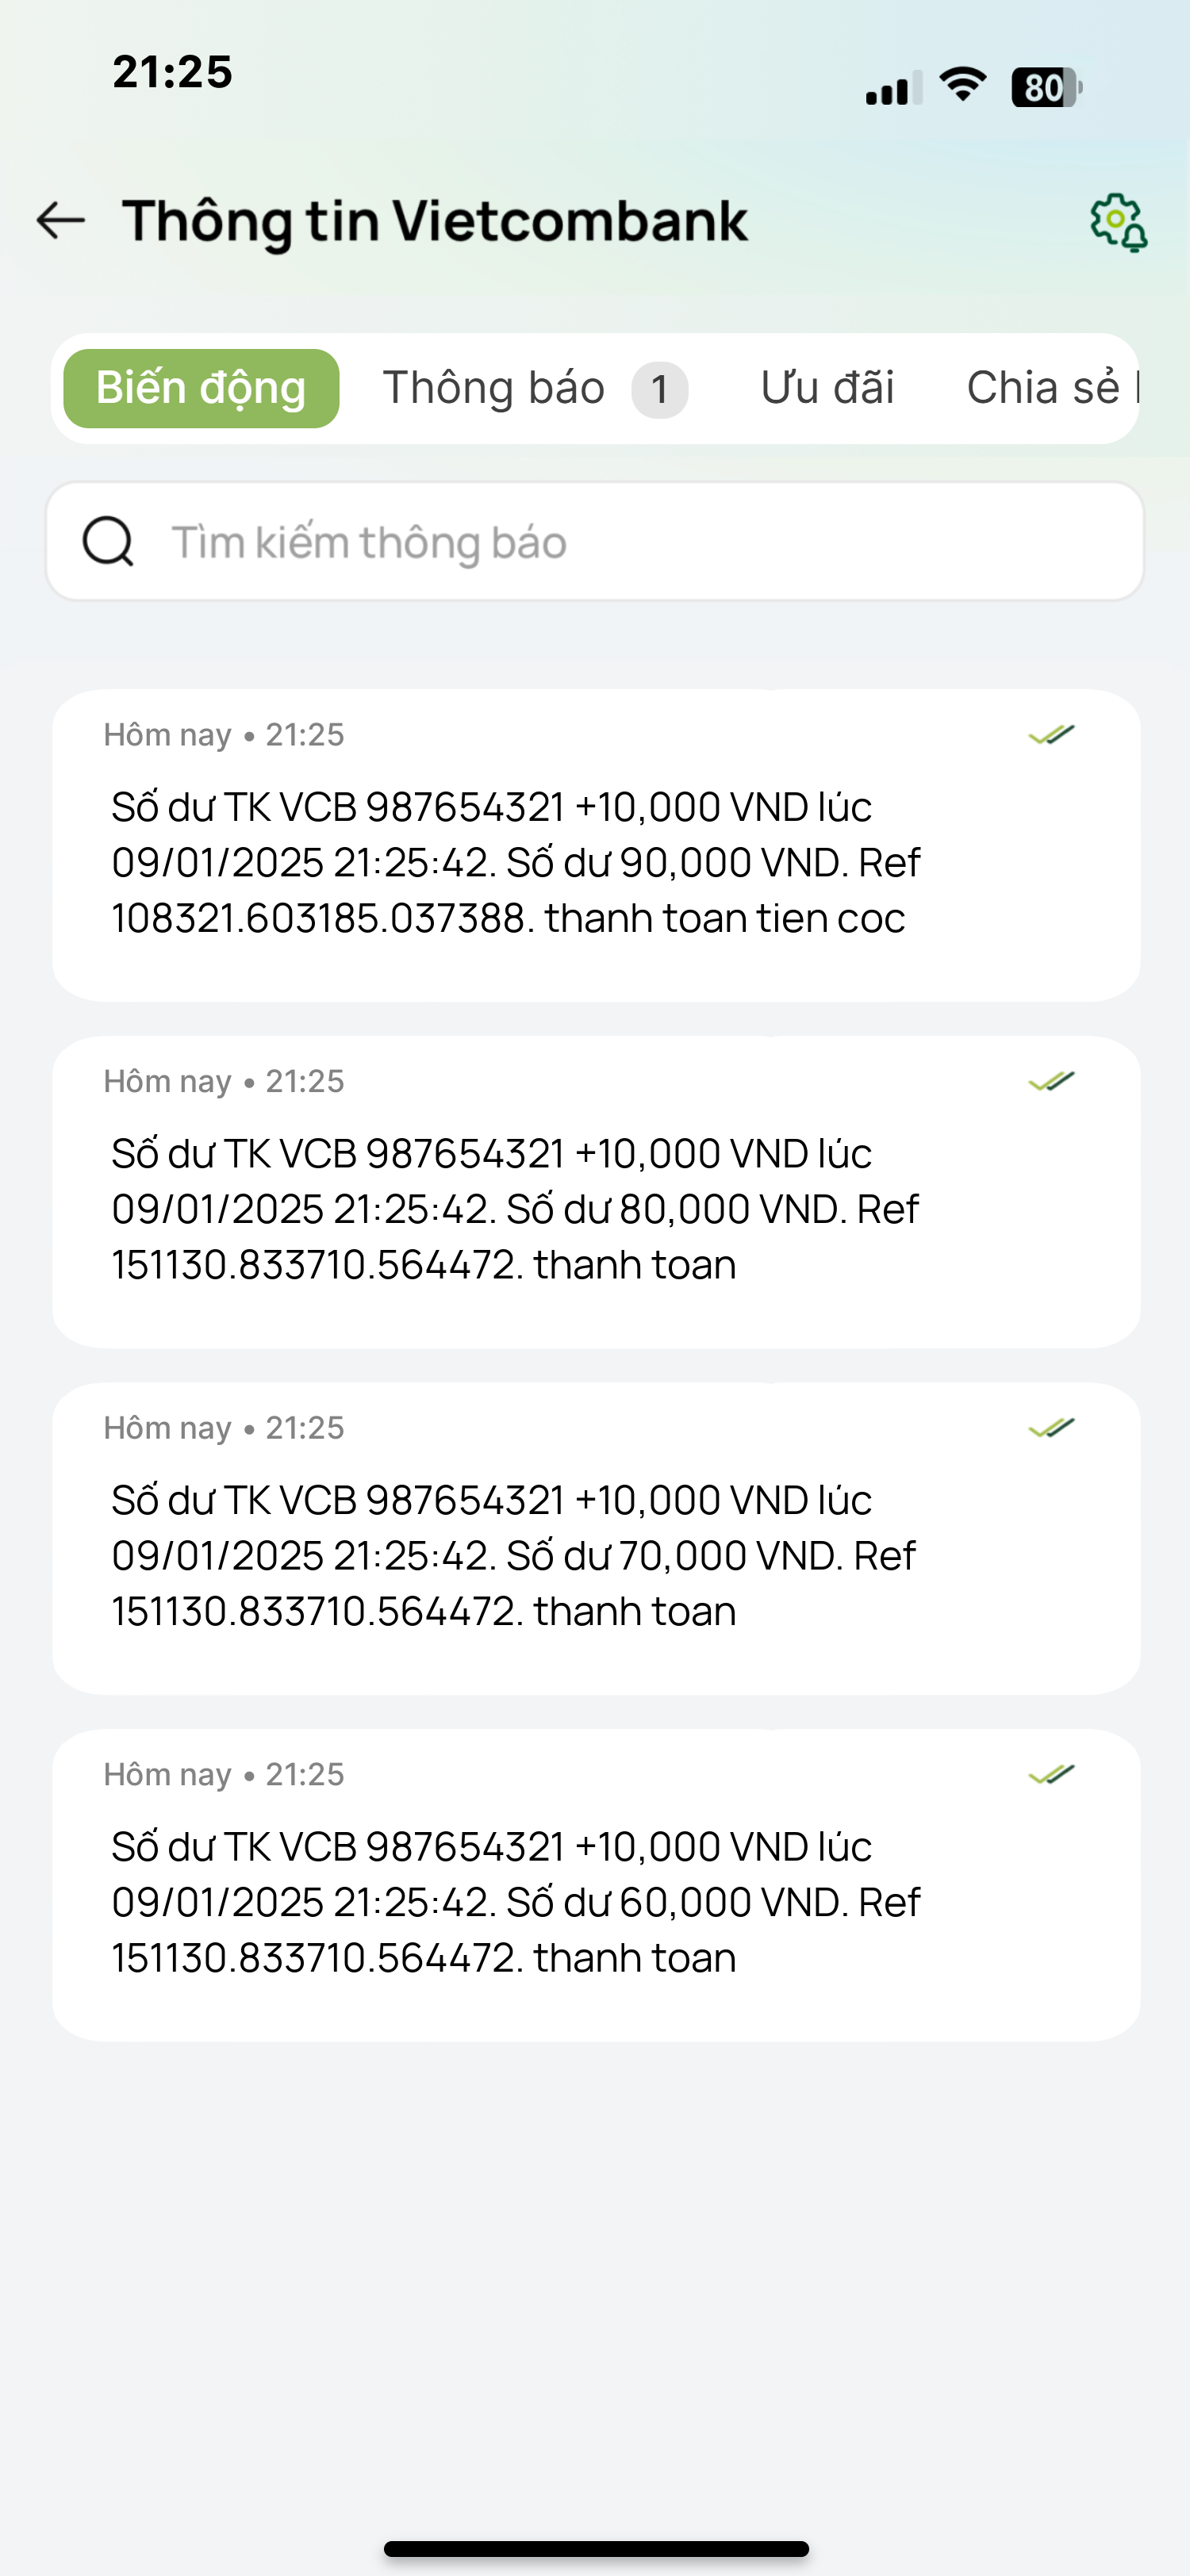The height and width of the screenshot is (2576, 1190).
Task: Tap the search magnifier icon
Action: pos(108,542)
